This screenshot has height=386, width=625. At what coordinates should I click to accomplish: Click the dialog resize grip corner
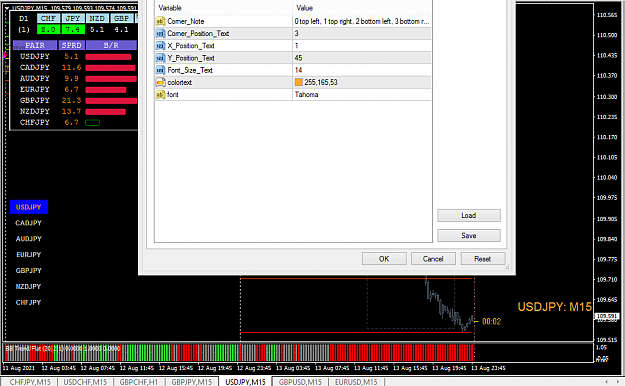(x=507, y=267)
